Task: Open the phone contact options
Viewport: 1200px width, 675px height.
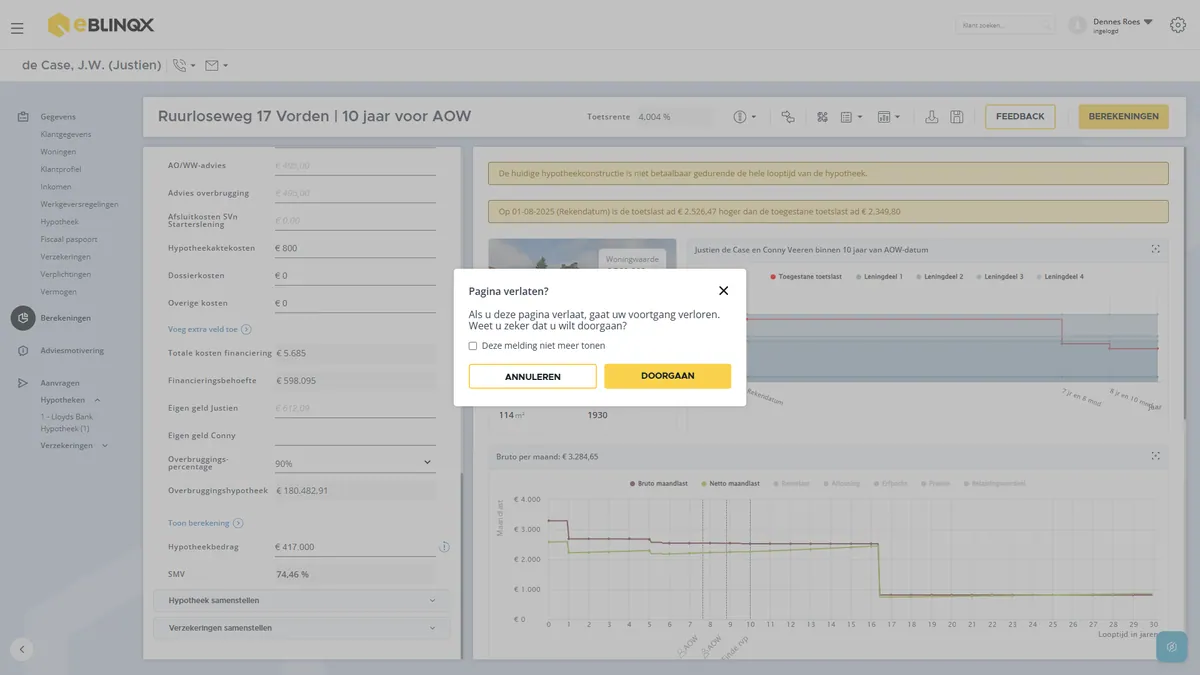Action: [x=184, y=66]
